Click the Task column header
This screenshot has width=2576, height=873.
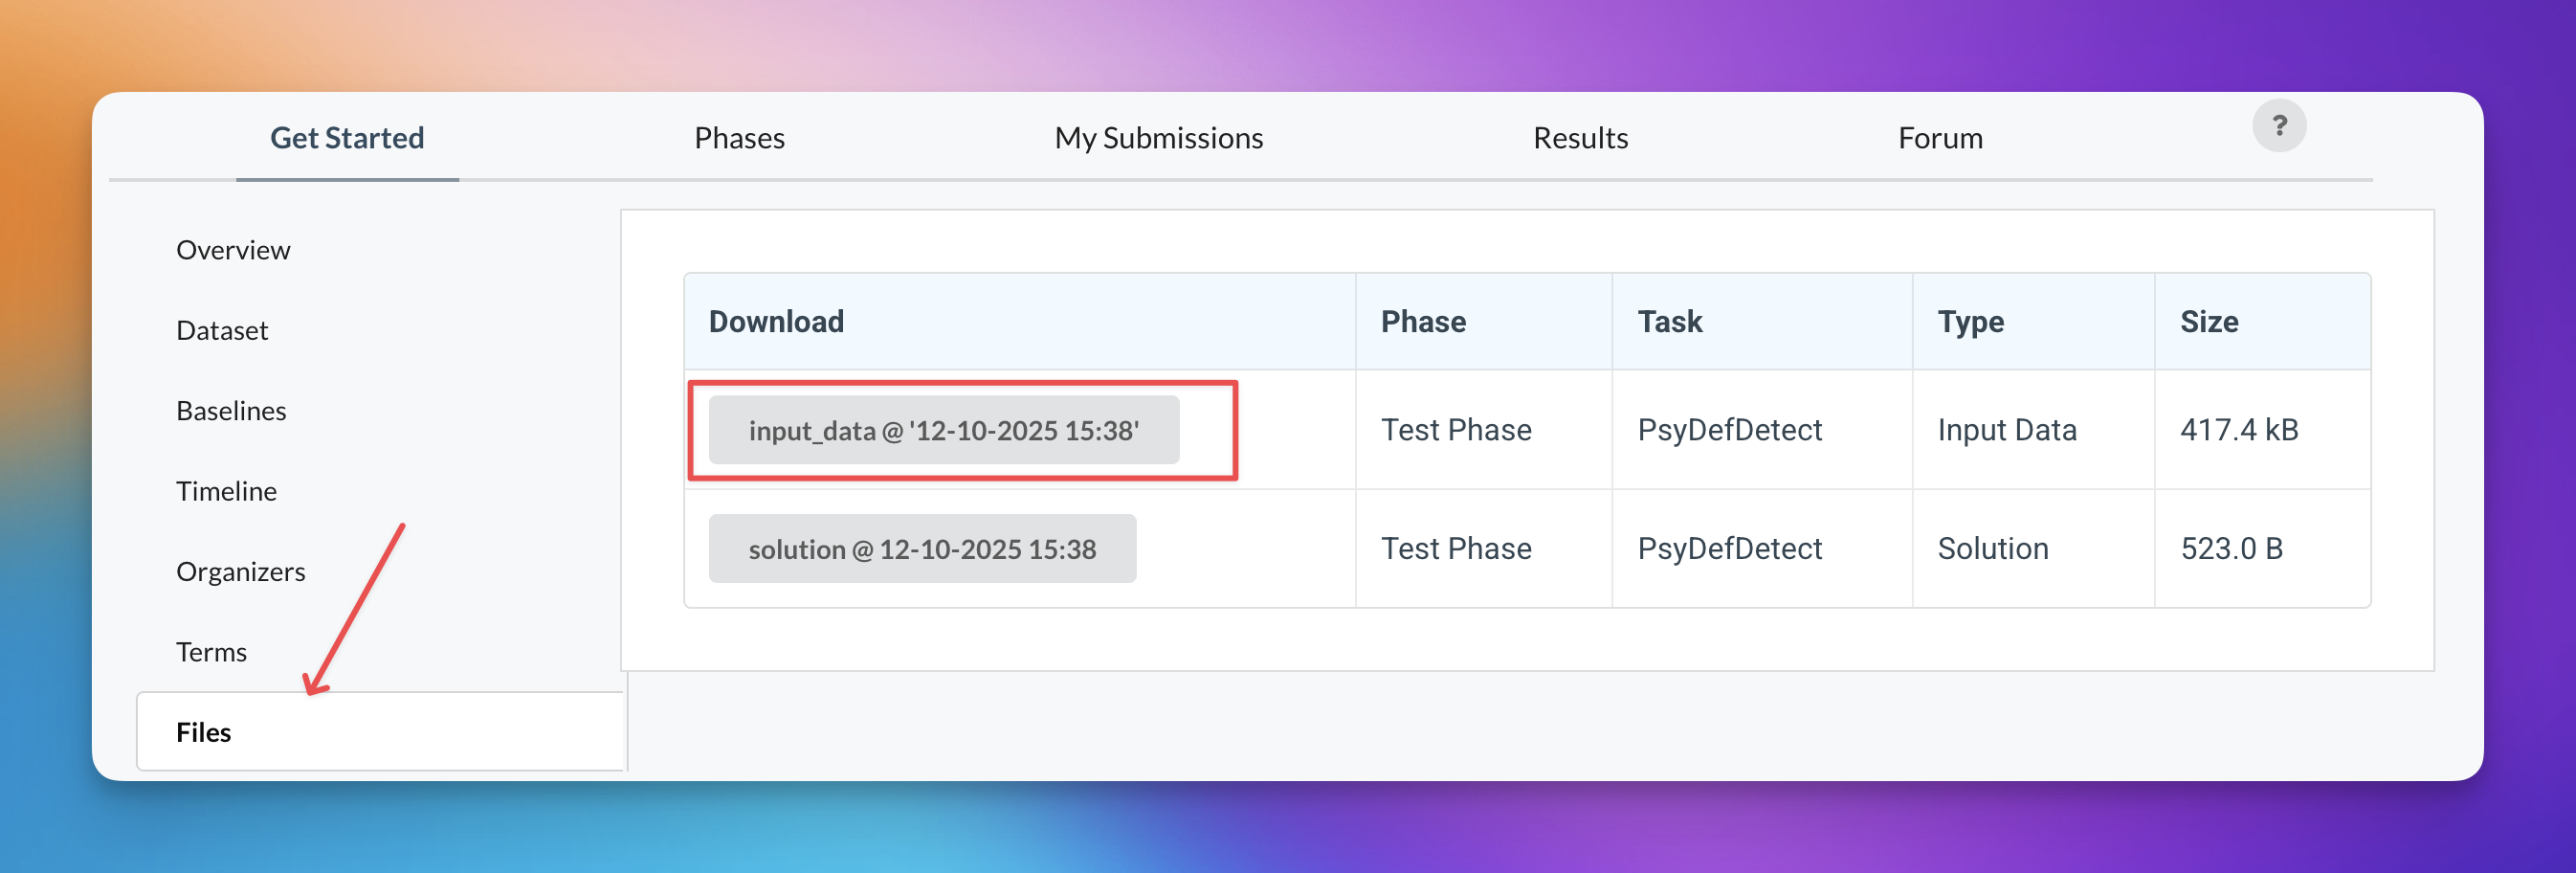(1669, 321)
